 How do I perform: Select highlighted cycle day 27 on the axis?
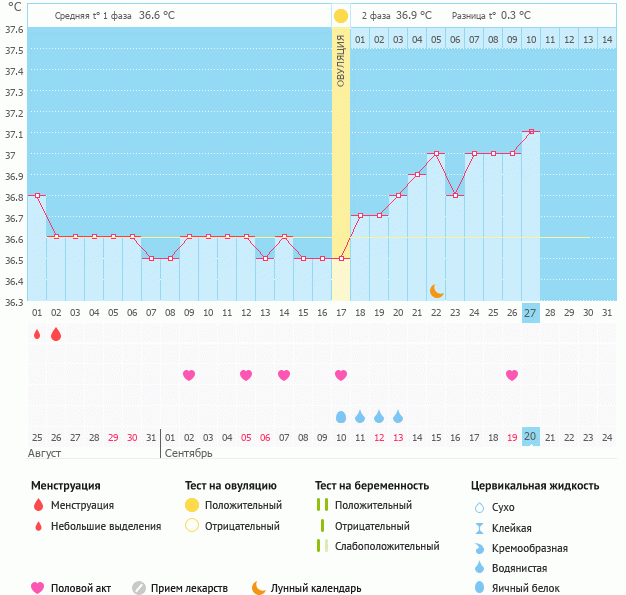pos(531,313)
